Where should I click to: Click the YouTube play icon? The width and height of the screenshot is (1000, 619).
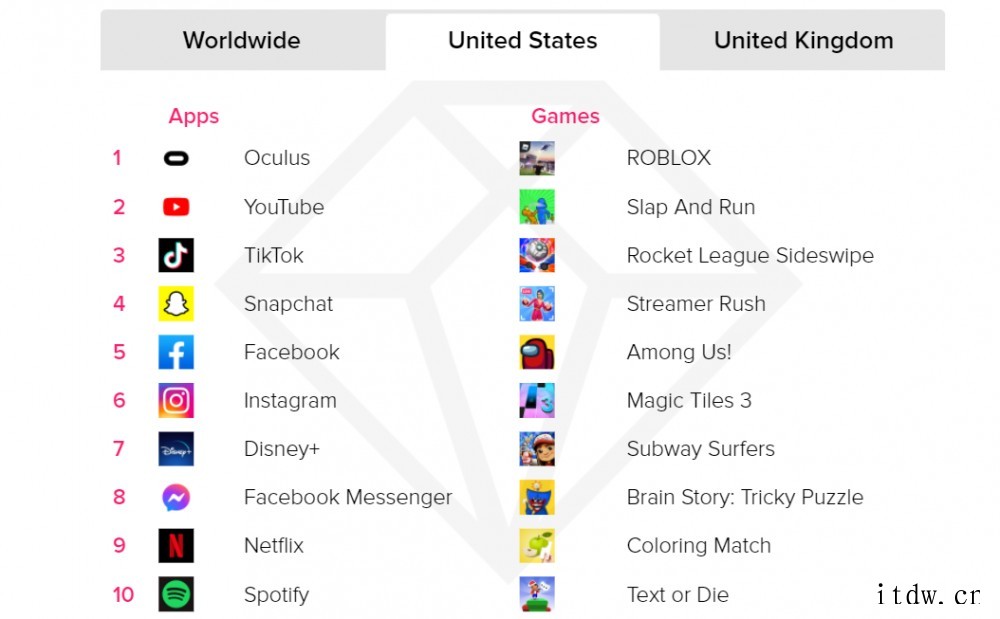[176, 207]
